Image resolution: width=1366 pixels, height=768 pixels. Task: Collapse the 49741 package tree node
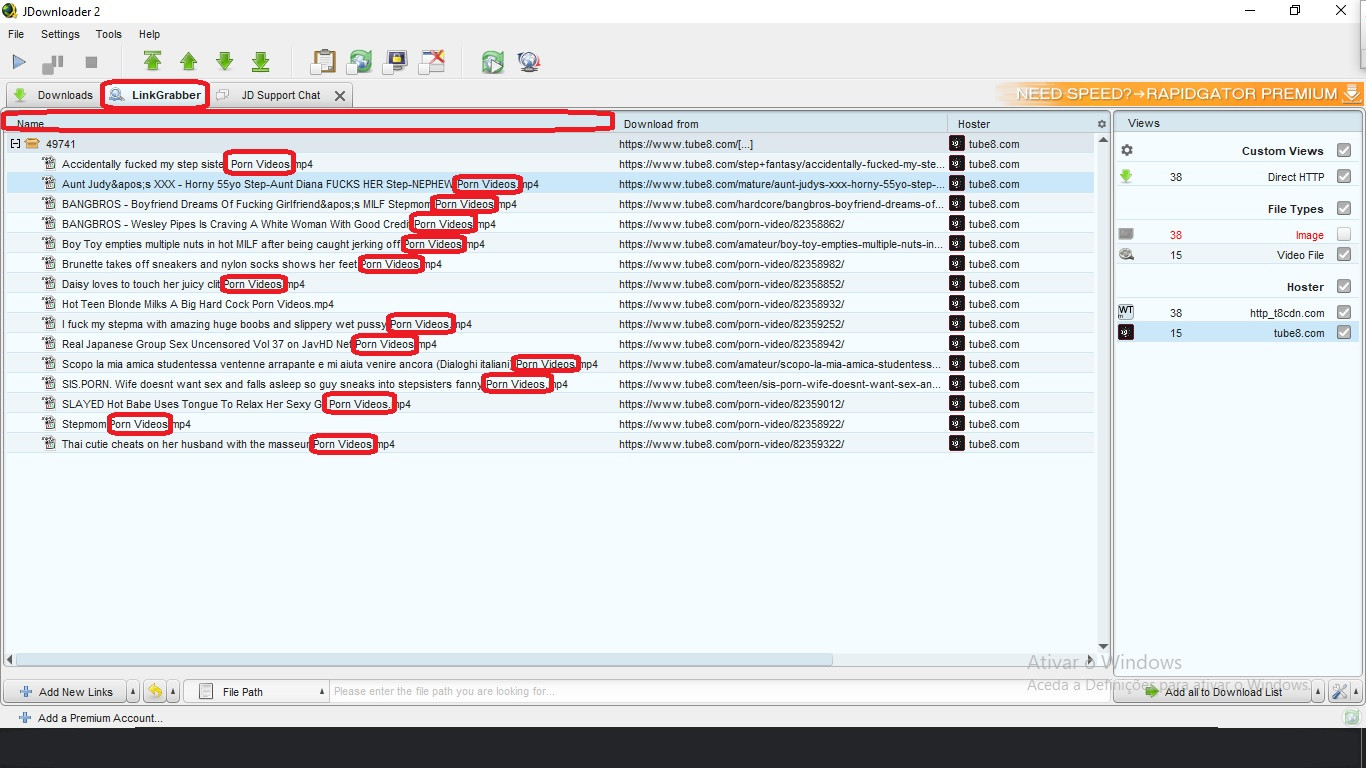coord(16,144)
